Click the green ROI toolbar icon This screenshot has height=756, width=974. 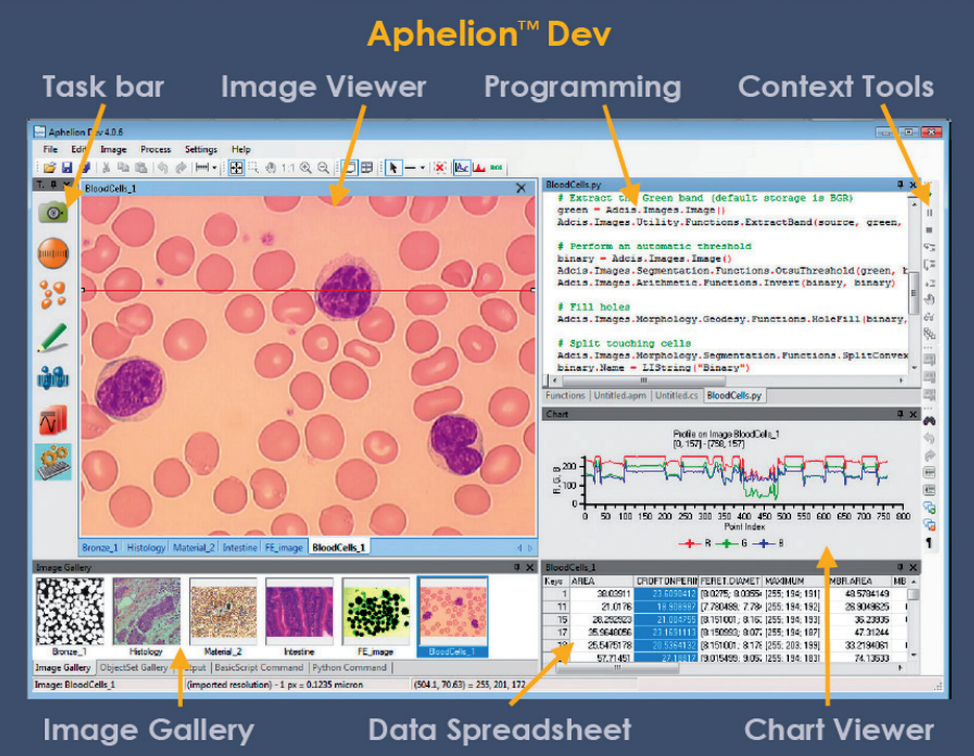tap(496, 168)
